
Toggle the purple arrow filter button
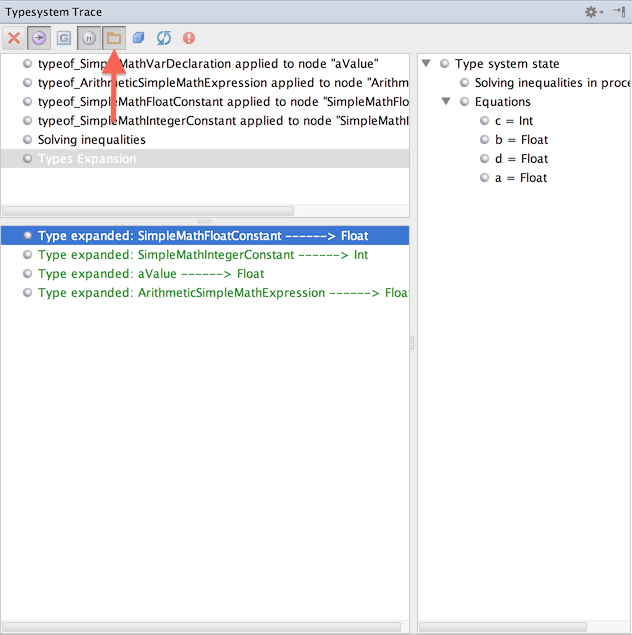[x=39, y=38]
